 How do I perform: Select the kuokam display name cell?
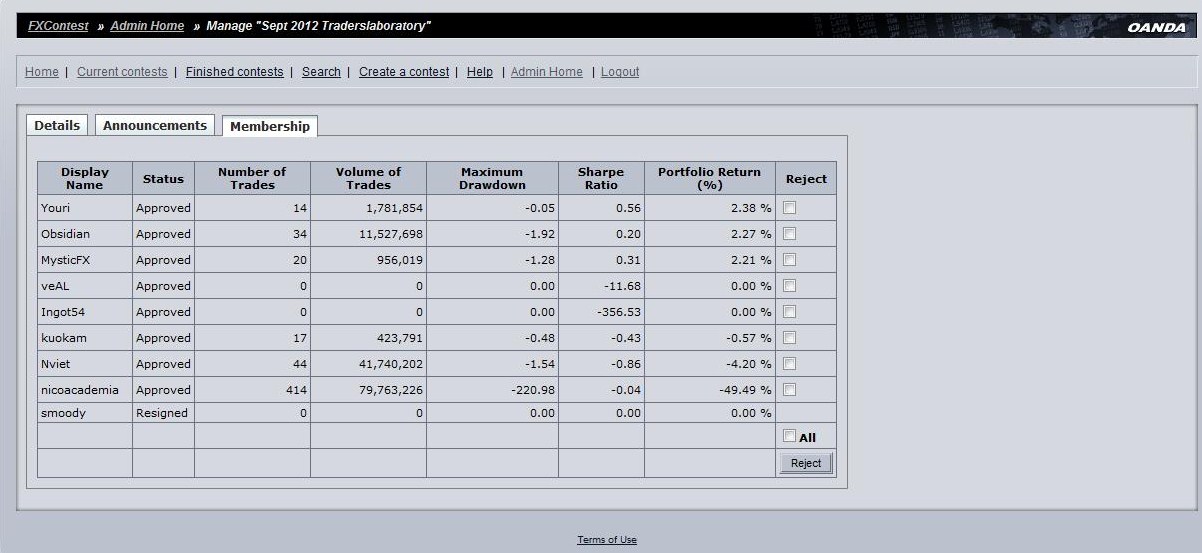pyautogui.click(x=85, y=338)
